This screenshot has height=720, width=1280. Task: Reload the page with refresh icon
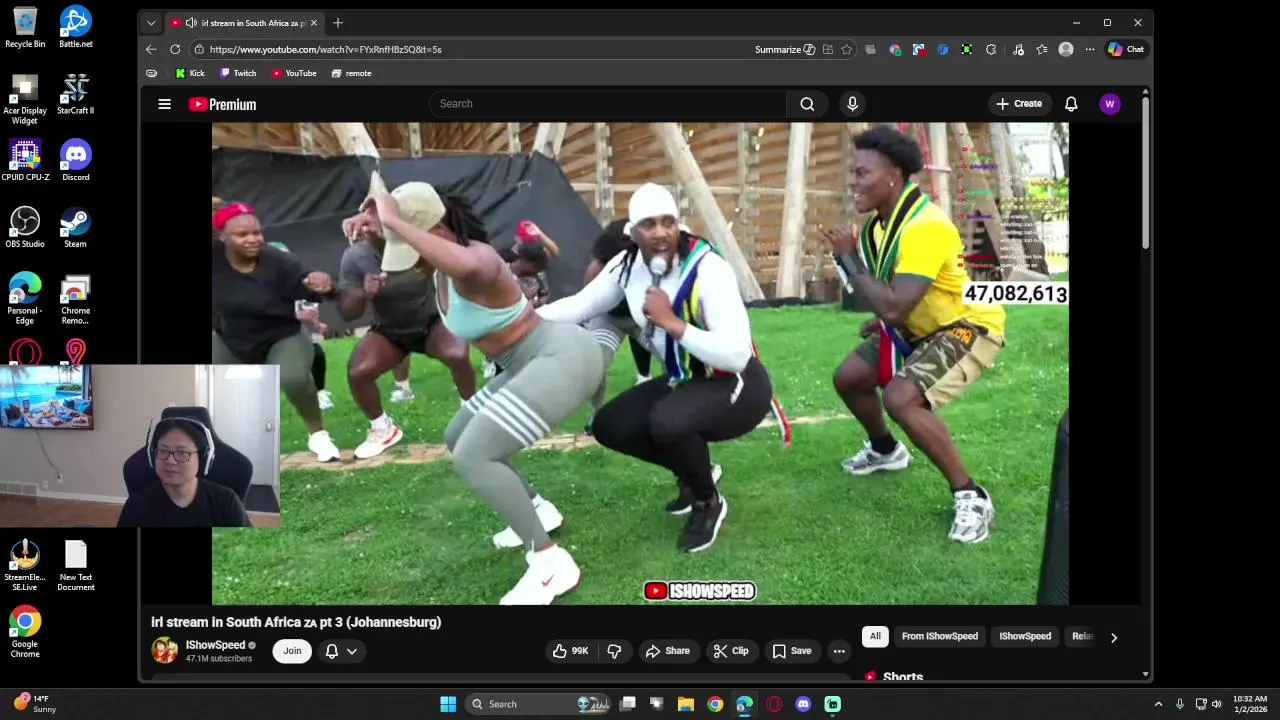click(x=175, y=49)
